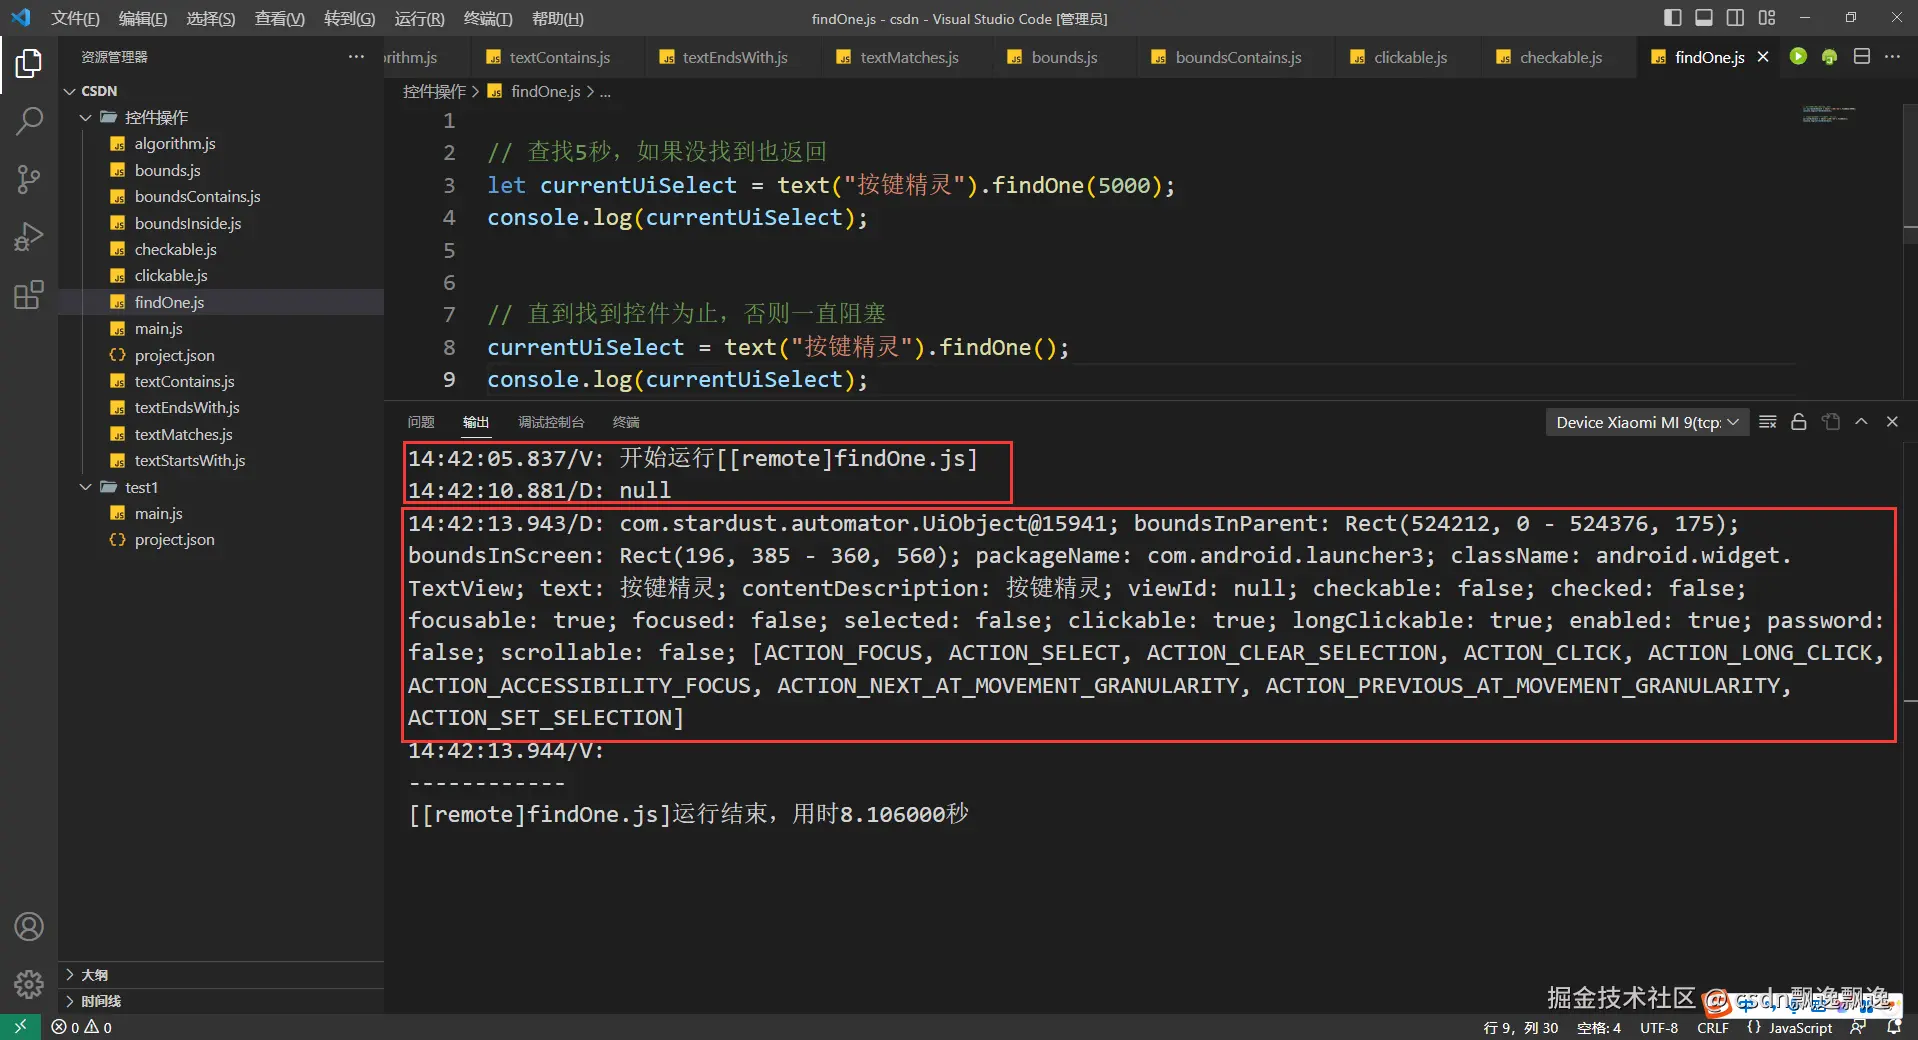
Task: Click the green Android save-to-device icon
Action: tap(1829, 57)
